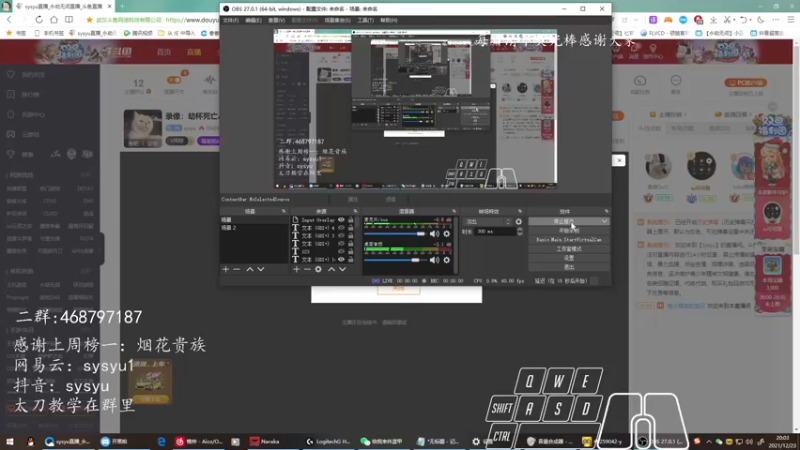Toggle visibility of 文本 (GDI+) 3 source

[341, 236]
